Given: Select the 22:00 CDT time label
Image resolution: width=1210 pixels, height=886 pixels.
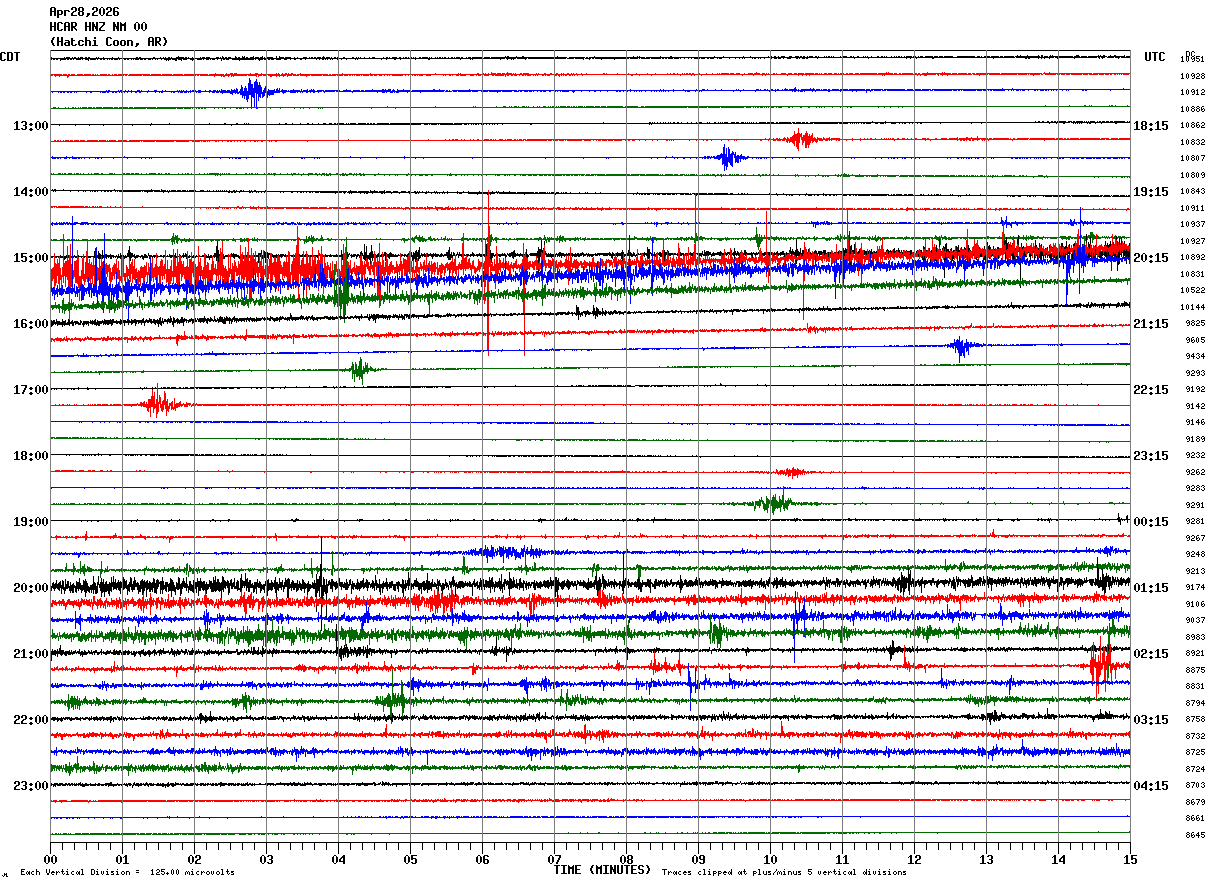Looking at the screenshot, I should coord(30,720).
